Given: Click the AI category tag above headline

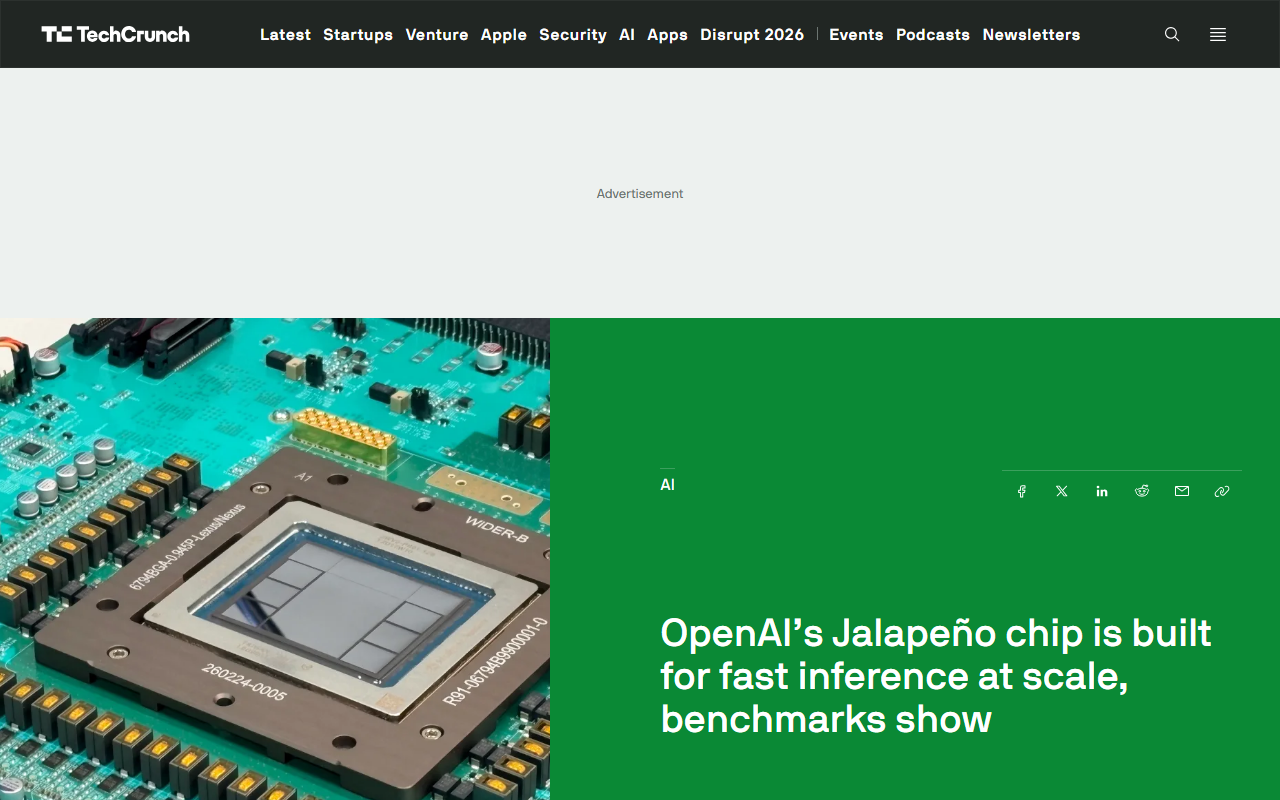Looking at the screenshot, I should [667, 485].
